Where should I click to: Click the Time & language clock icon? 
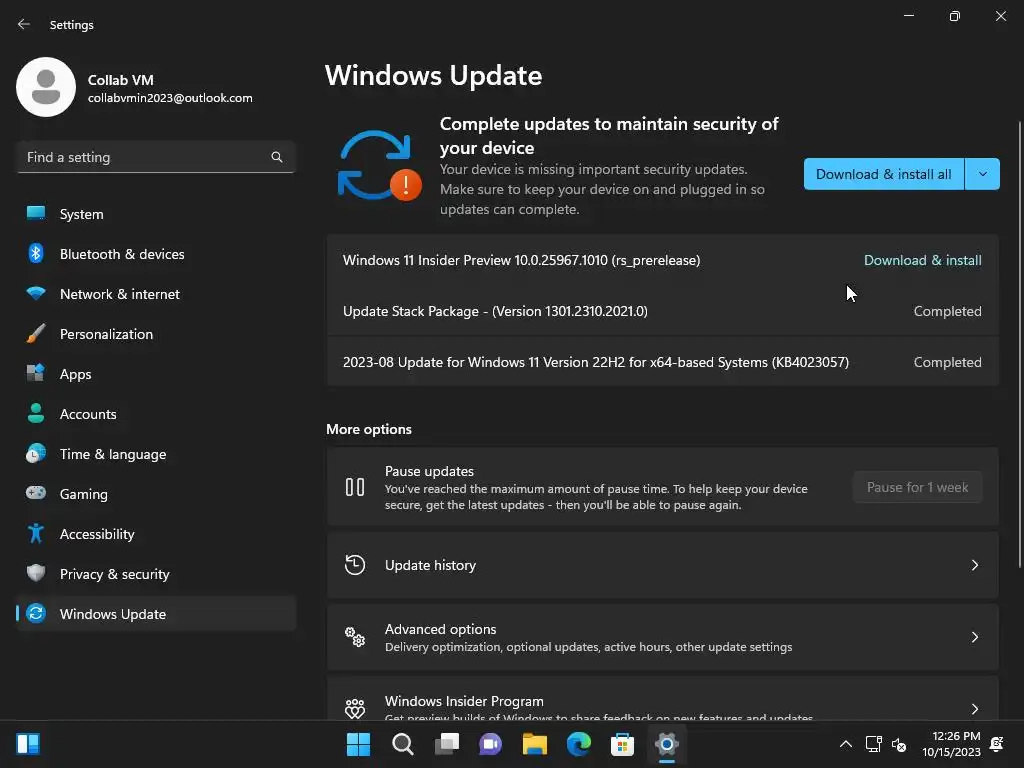point(36,453)
